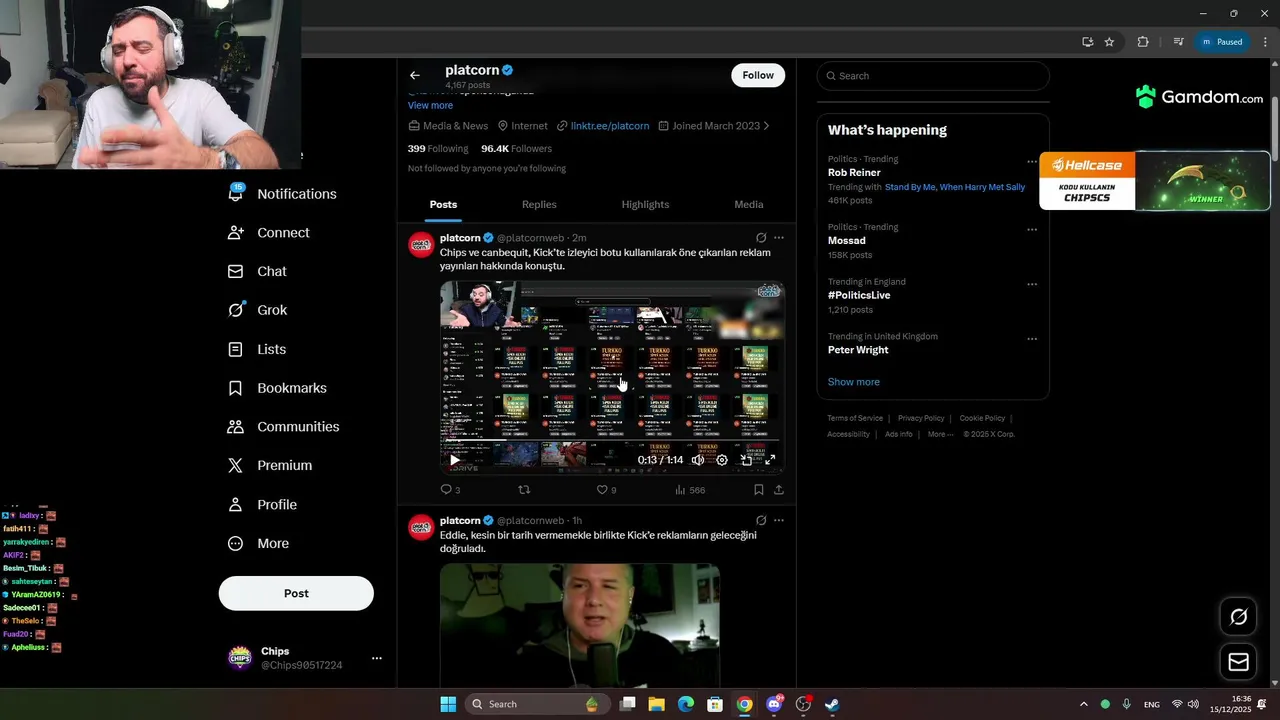1280x720 pixels.
Task: Open floating Grok button at bottom right
Action: click(x=1238, y=617)
